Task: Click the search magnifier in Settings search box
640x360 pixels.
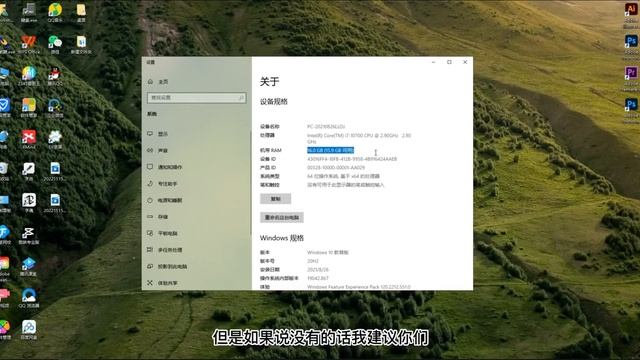Action: (241, 98)
